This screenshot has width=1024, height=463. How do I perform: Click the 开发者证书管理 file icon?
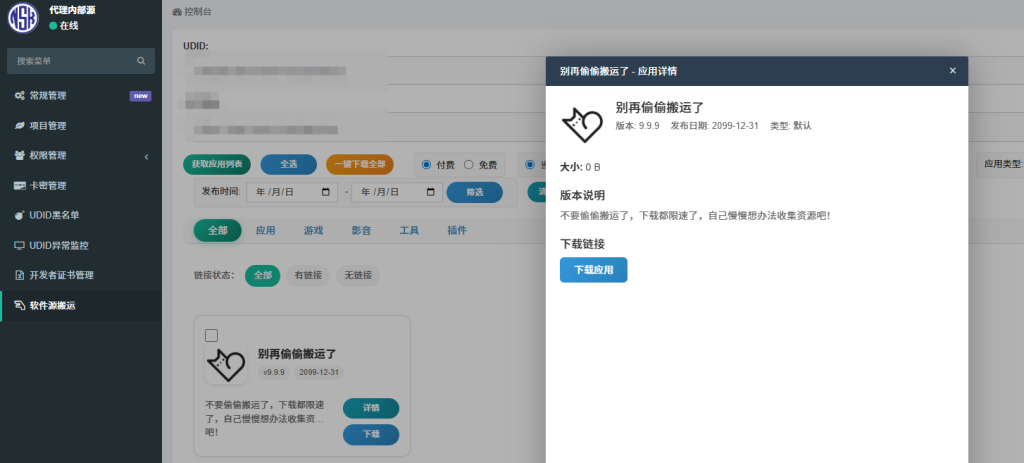point(20,276)
